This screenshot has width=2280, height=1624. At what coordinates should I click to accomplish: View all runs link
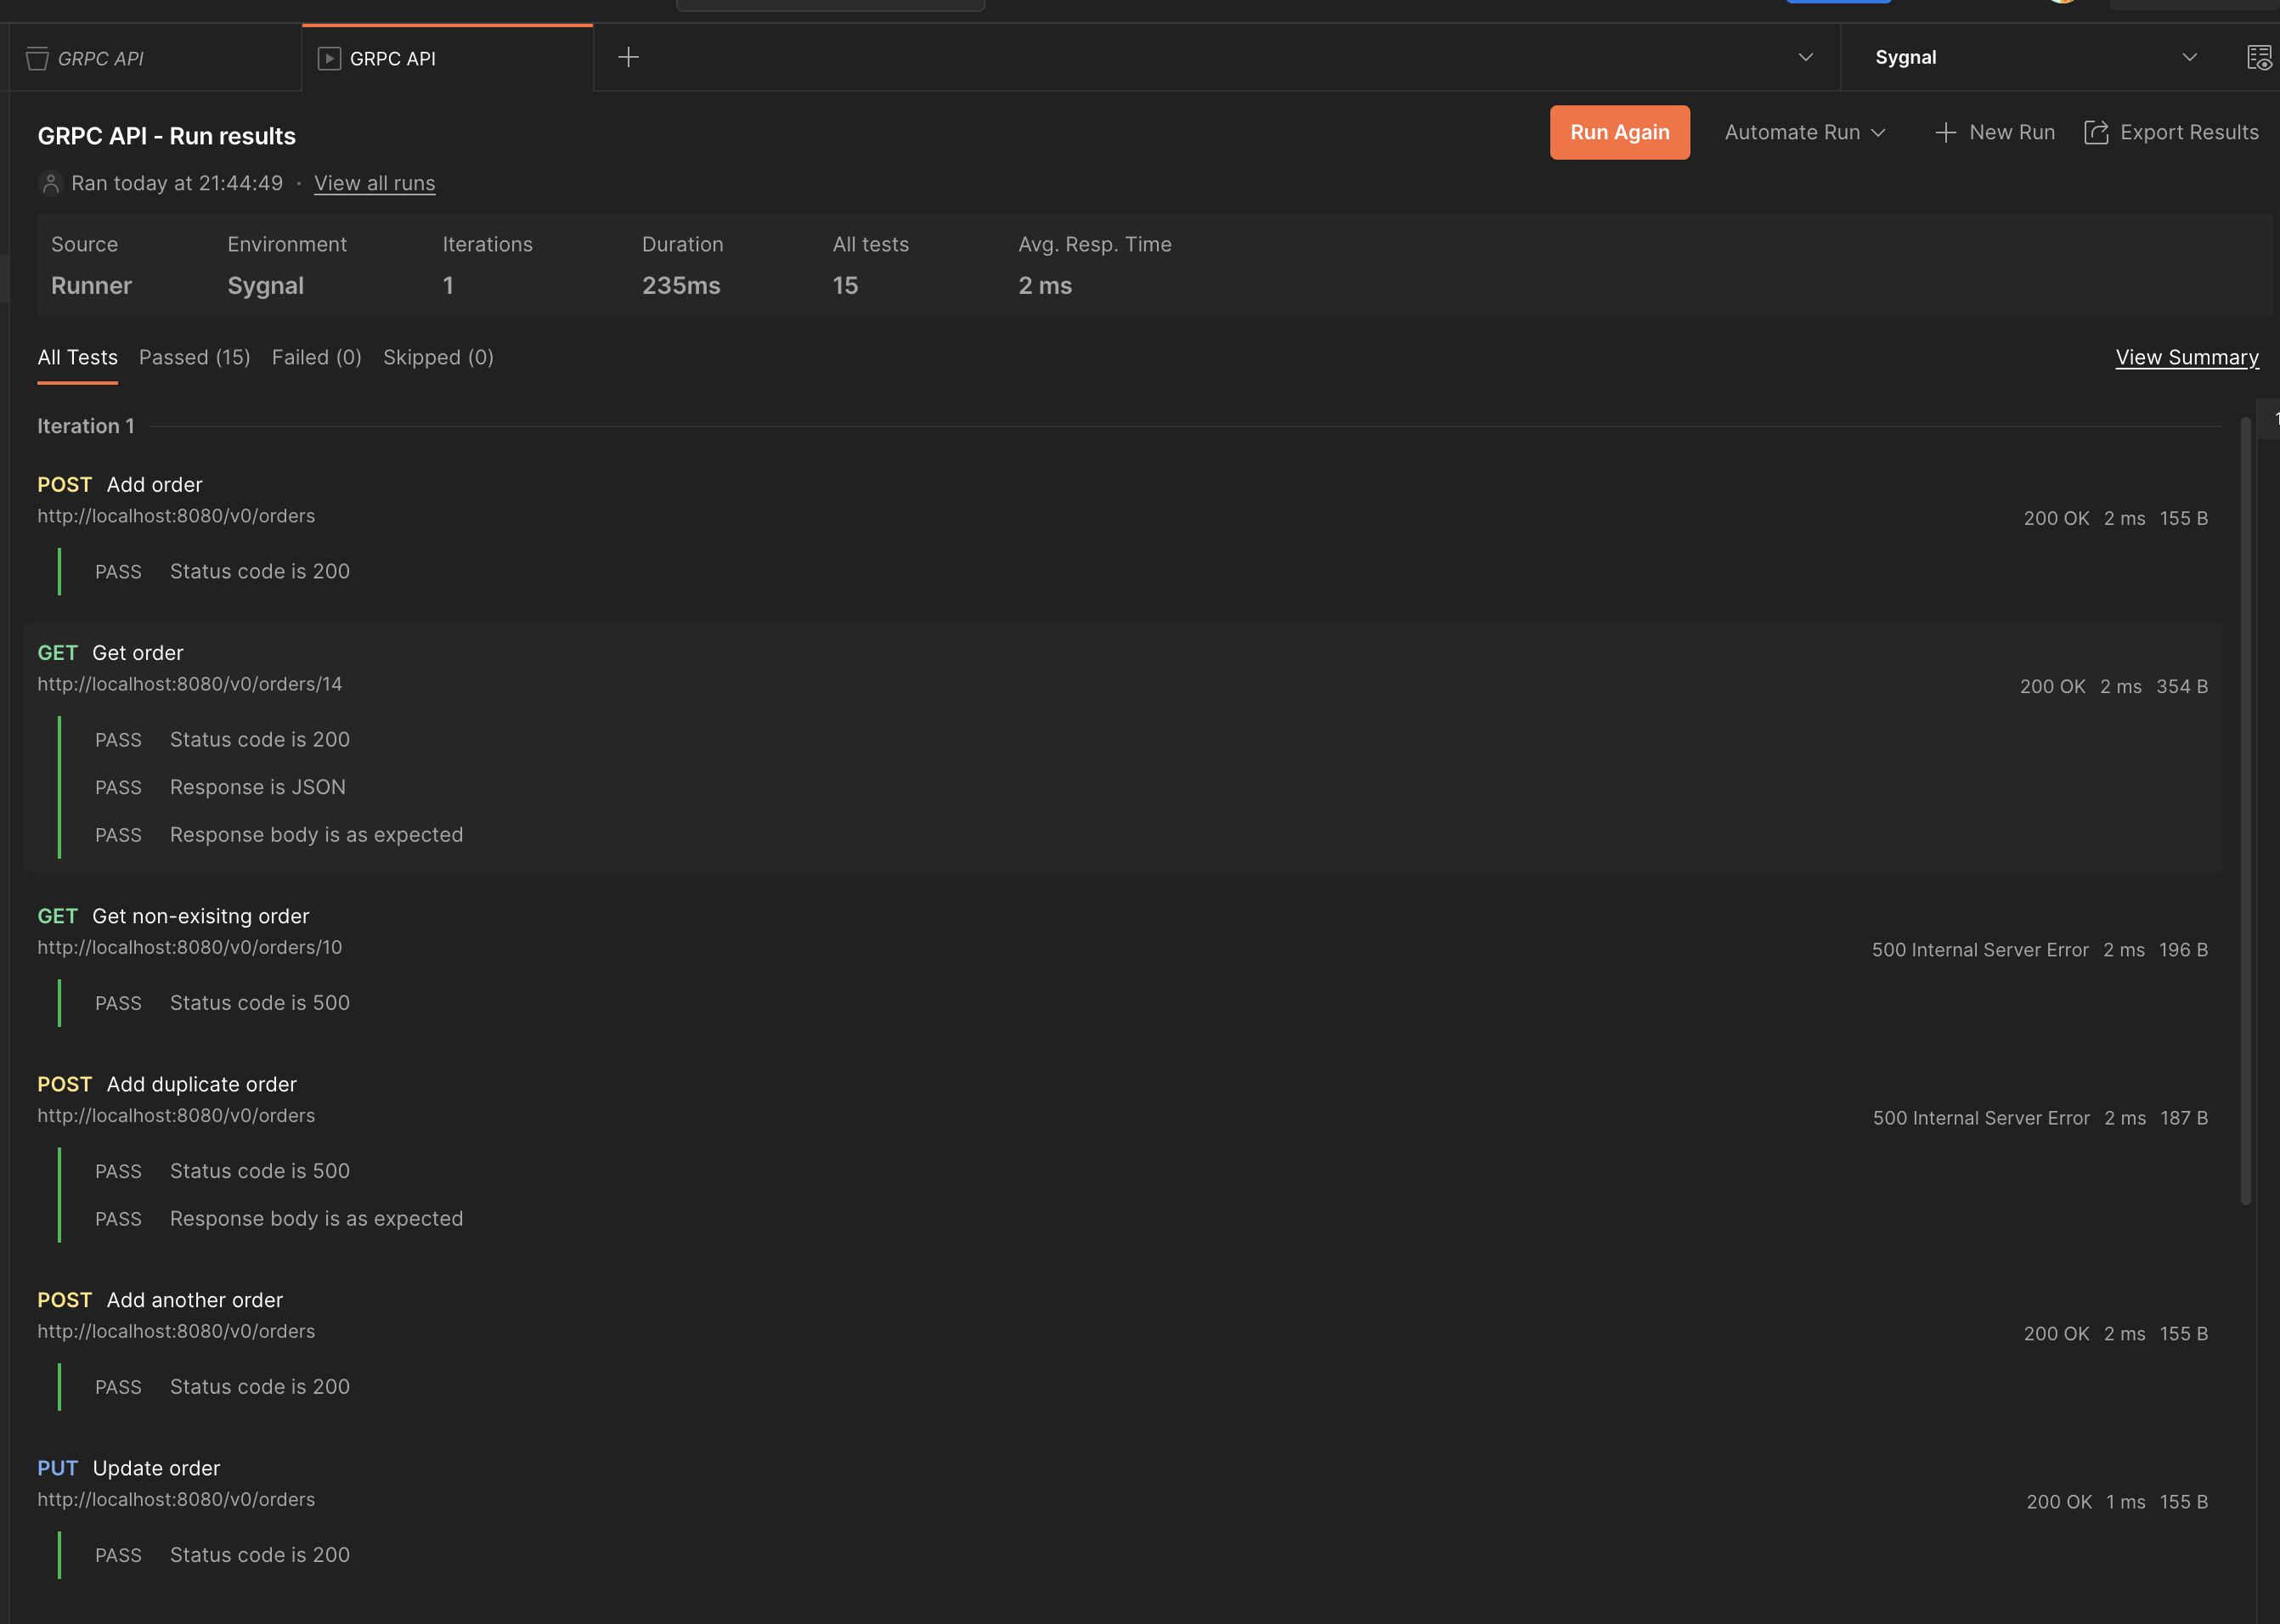[373, 181]
